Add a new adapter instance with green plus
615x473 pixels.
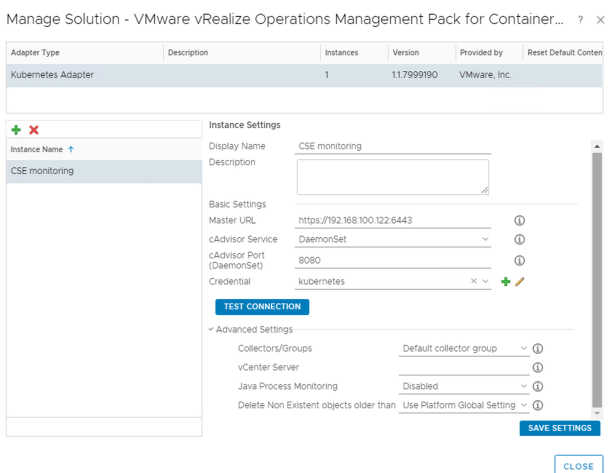click(16, 130)
